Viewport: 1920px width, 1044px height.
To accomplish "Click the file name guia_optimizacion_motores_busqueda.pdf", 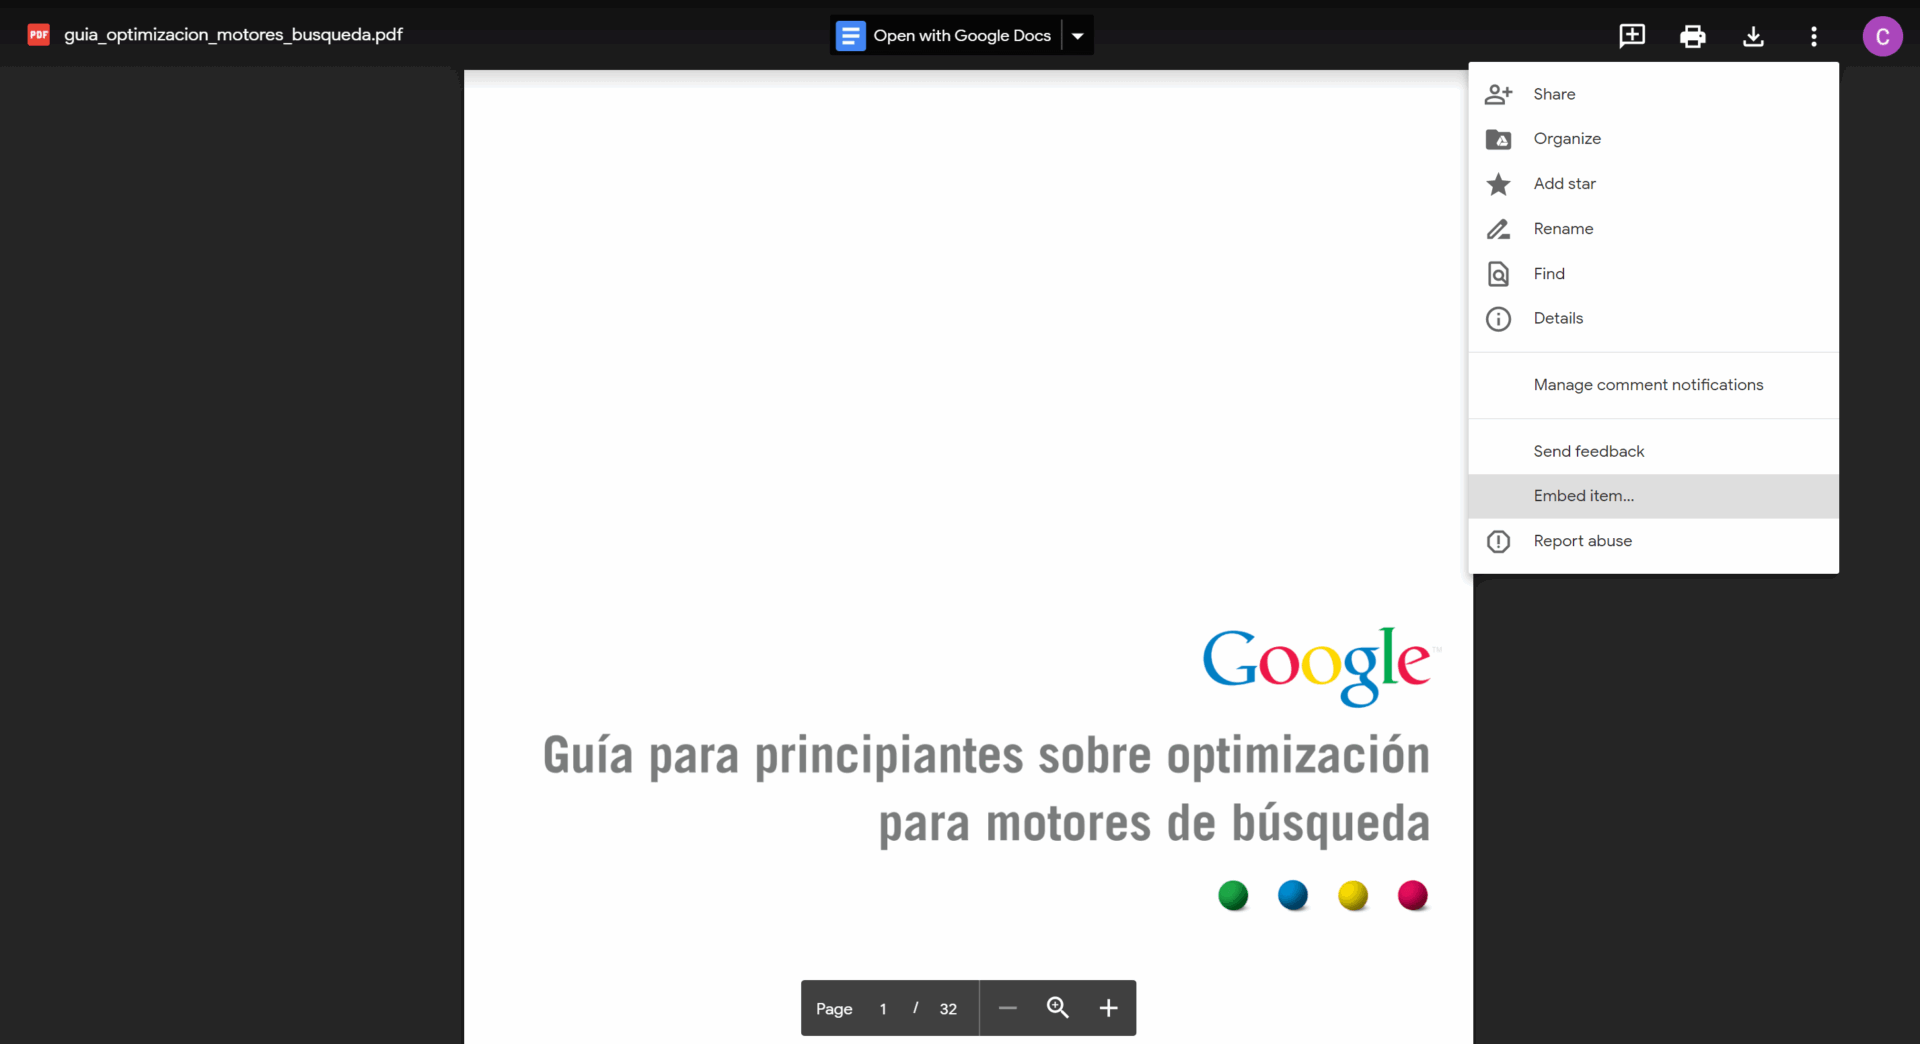I will point(233,35).
